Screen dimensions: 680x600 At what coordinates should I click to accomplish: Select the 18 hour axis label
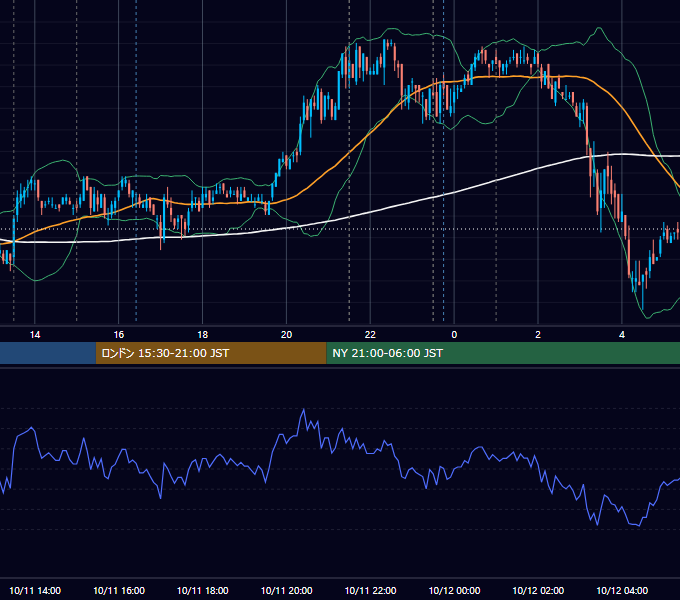(x=203, y=335)
